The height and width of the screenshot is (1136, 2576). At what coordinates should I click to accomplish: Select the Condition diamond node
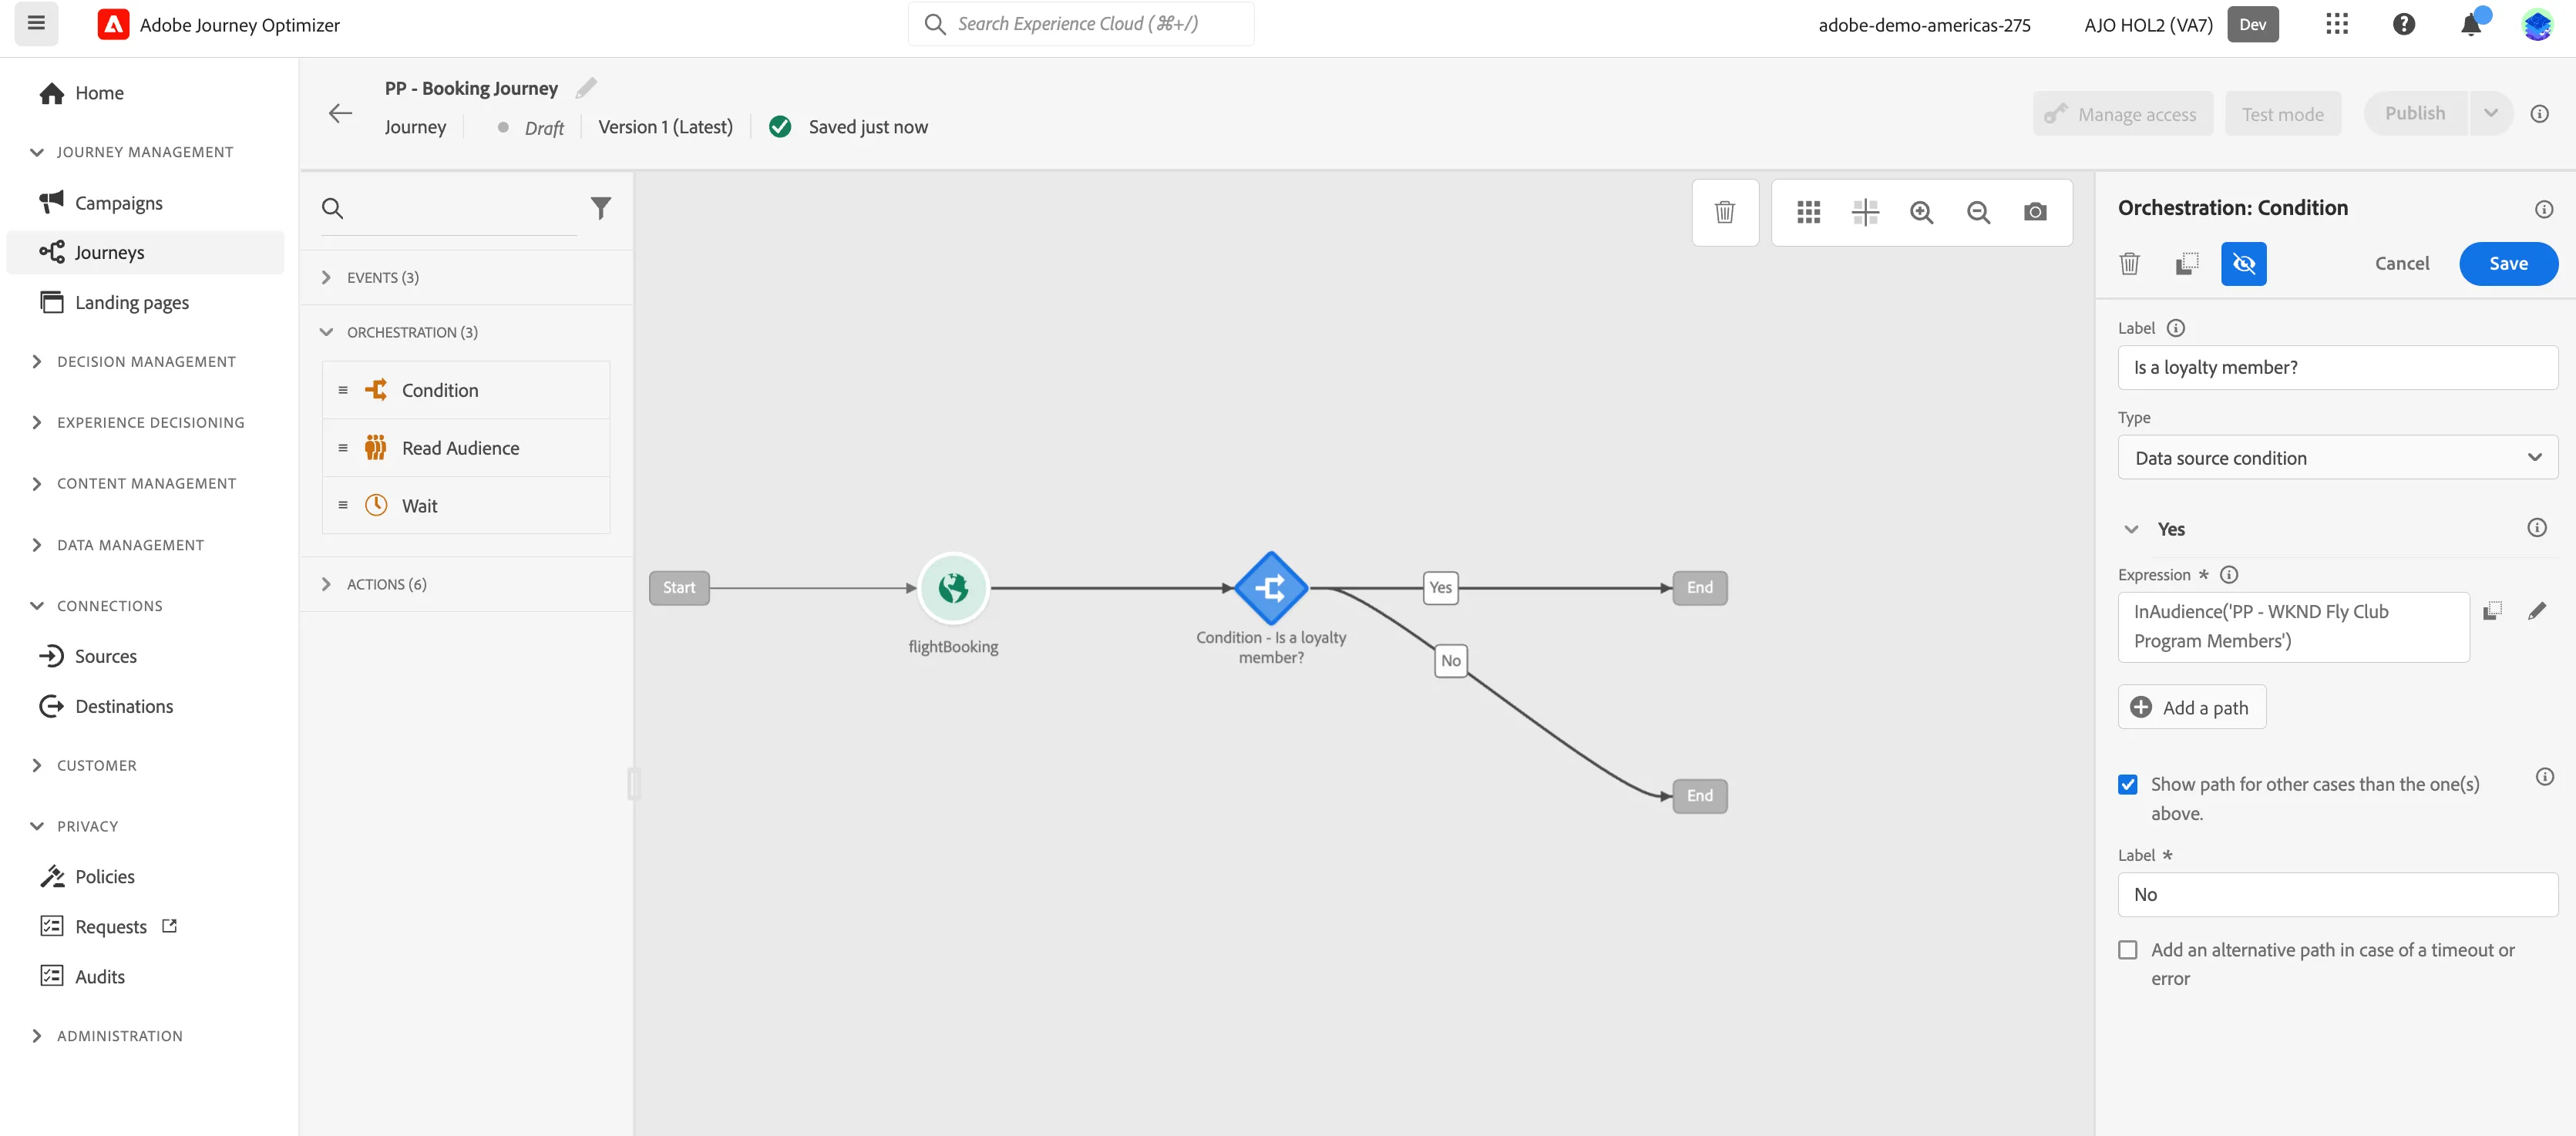[x=1271, y=588]
